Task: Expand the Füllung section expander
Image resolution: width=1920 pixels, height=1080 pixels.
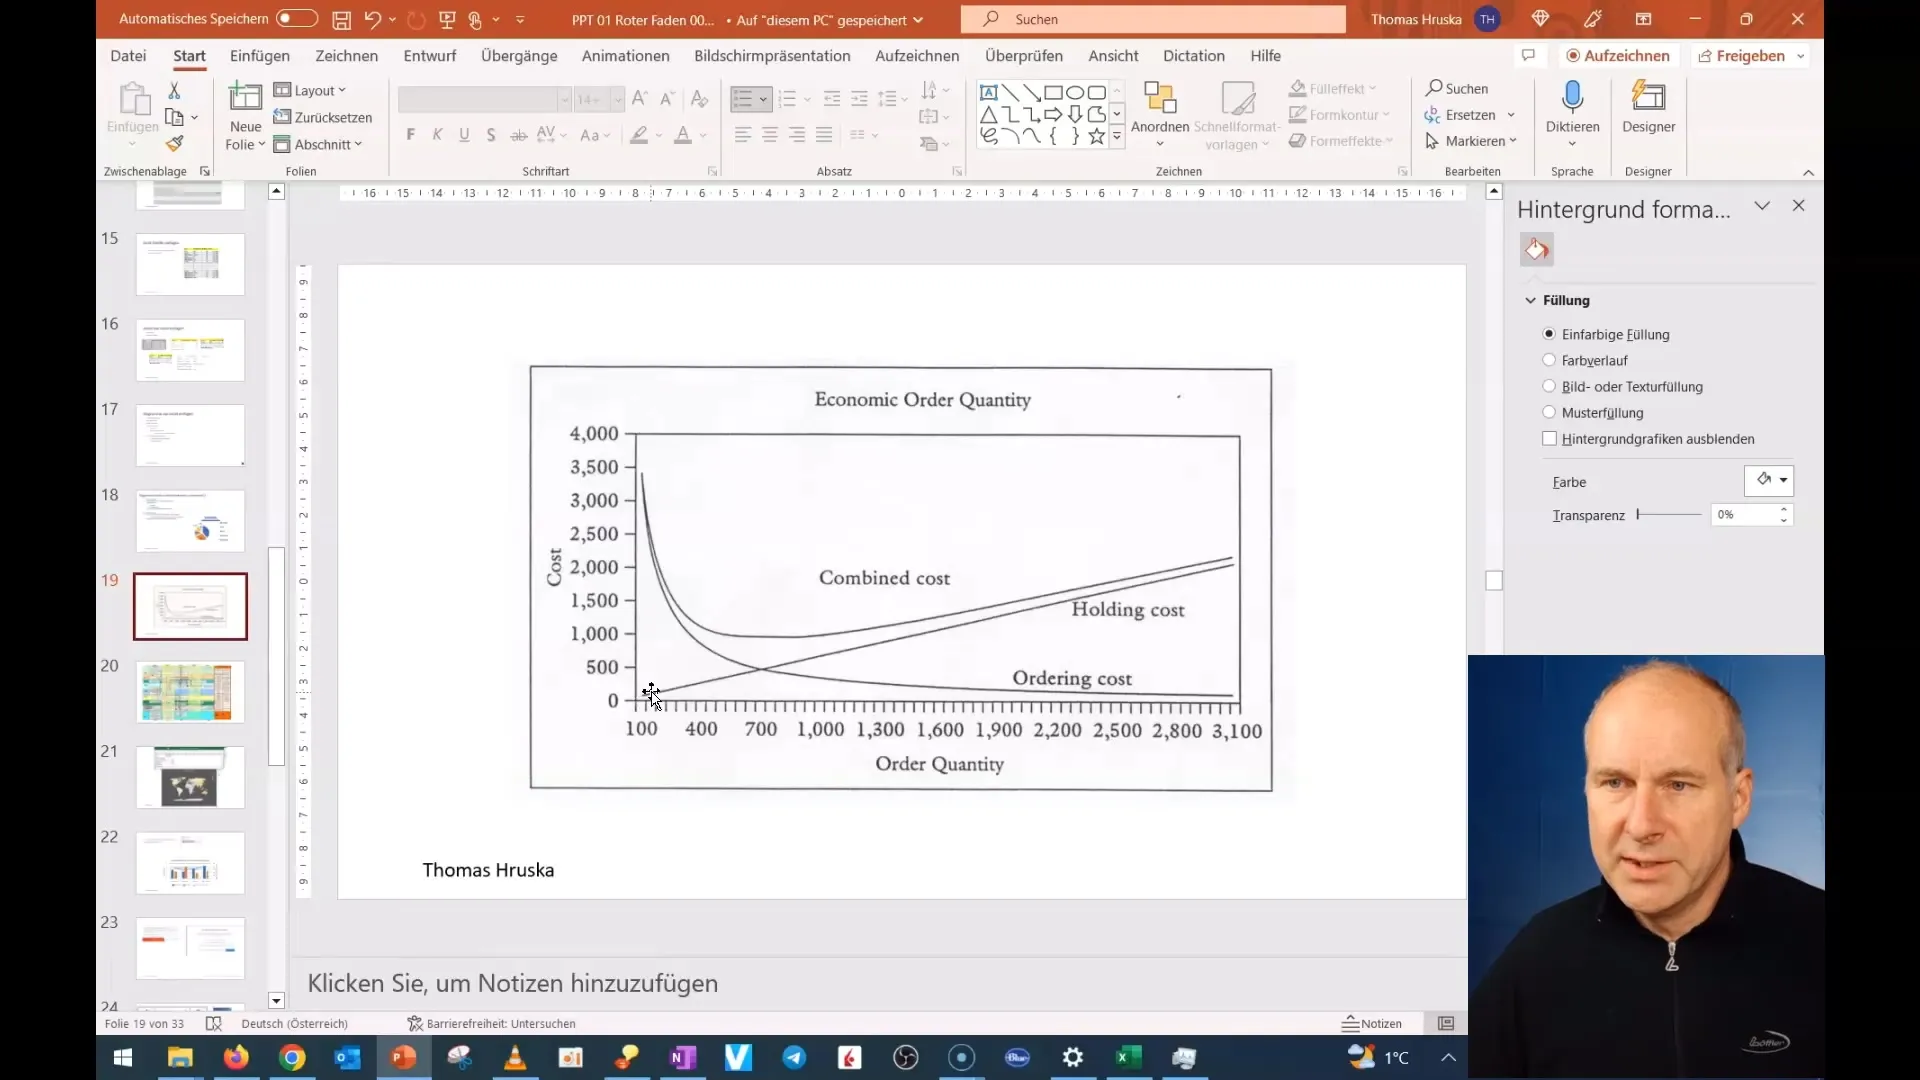Action: (1534, 299)
